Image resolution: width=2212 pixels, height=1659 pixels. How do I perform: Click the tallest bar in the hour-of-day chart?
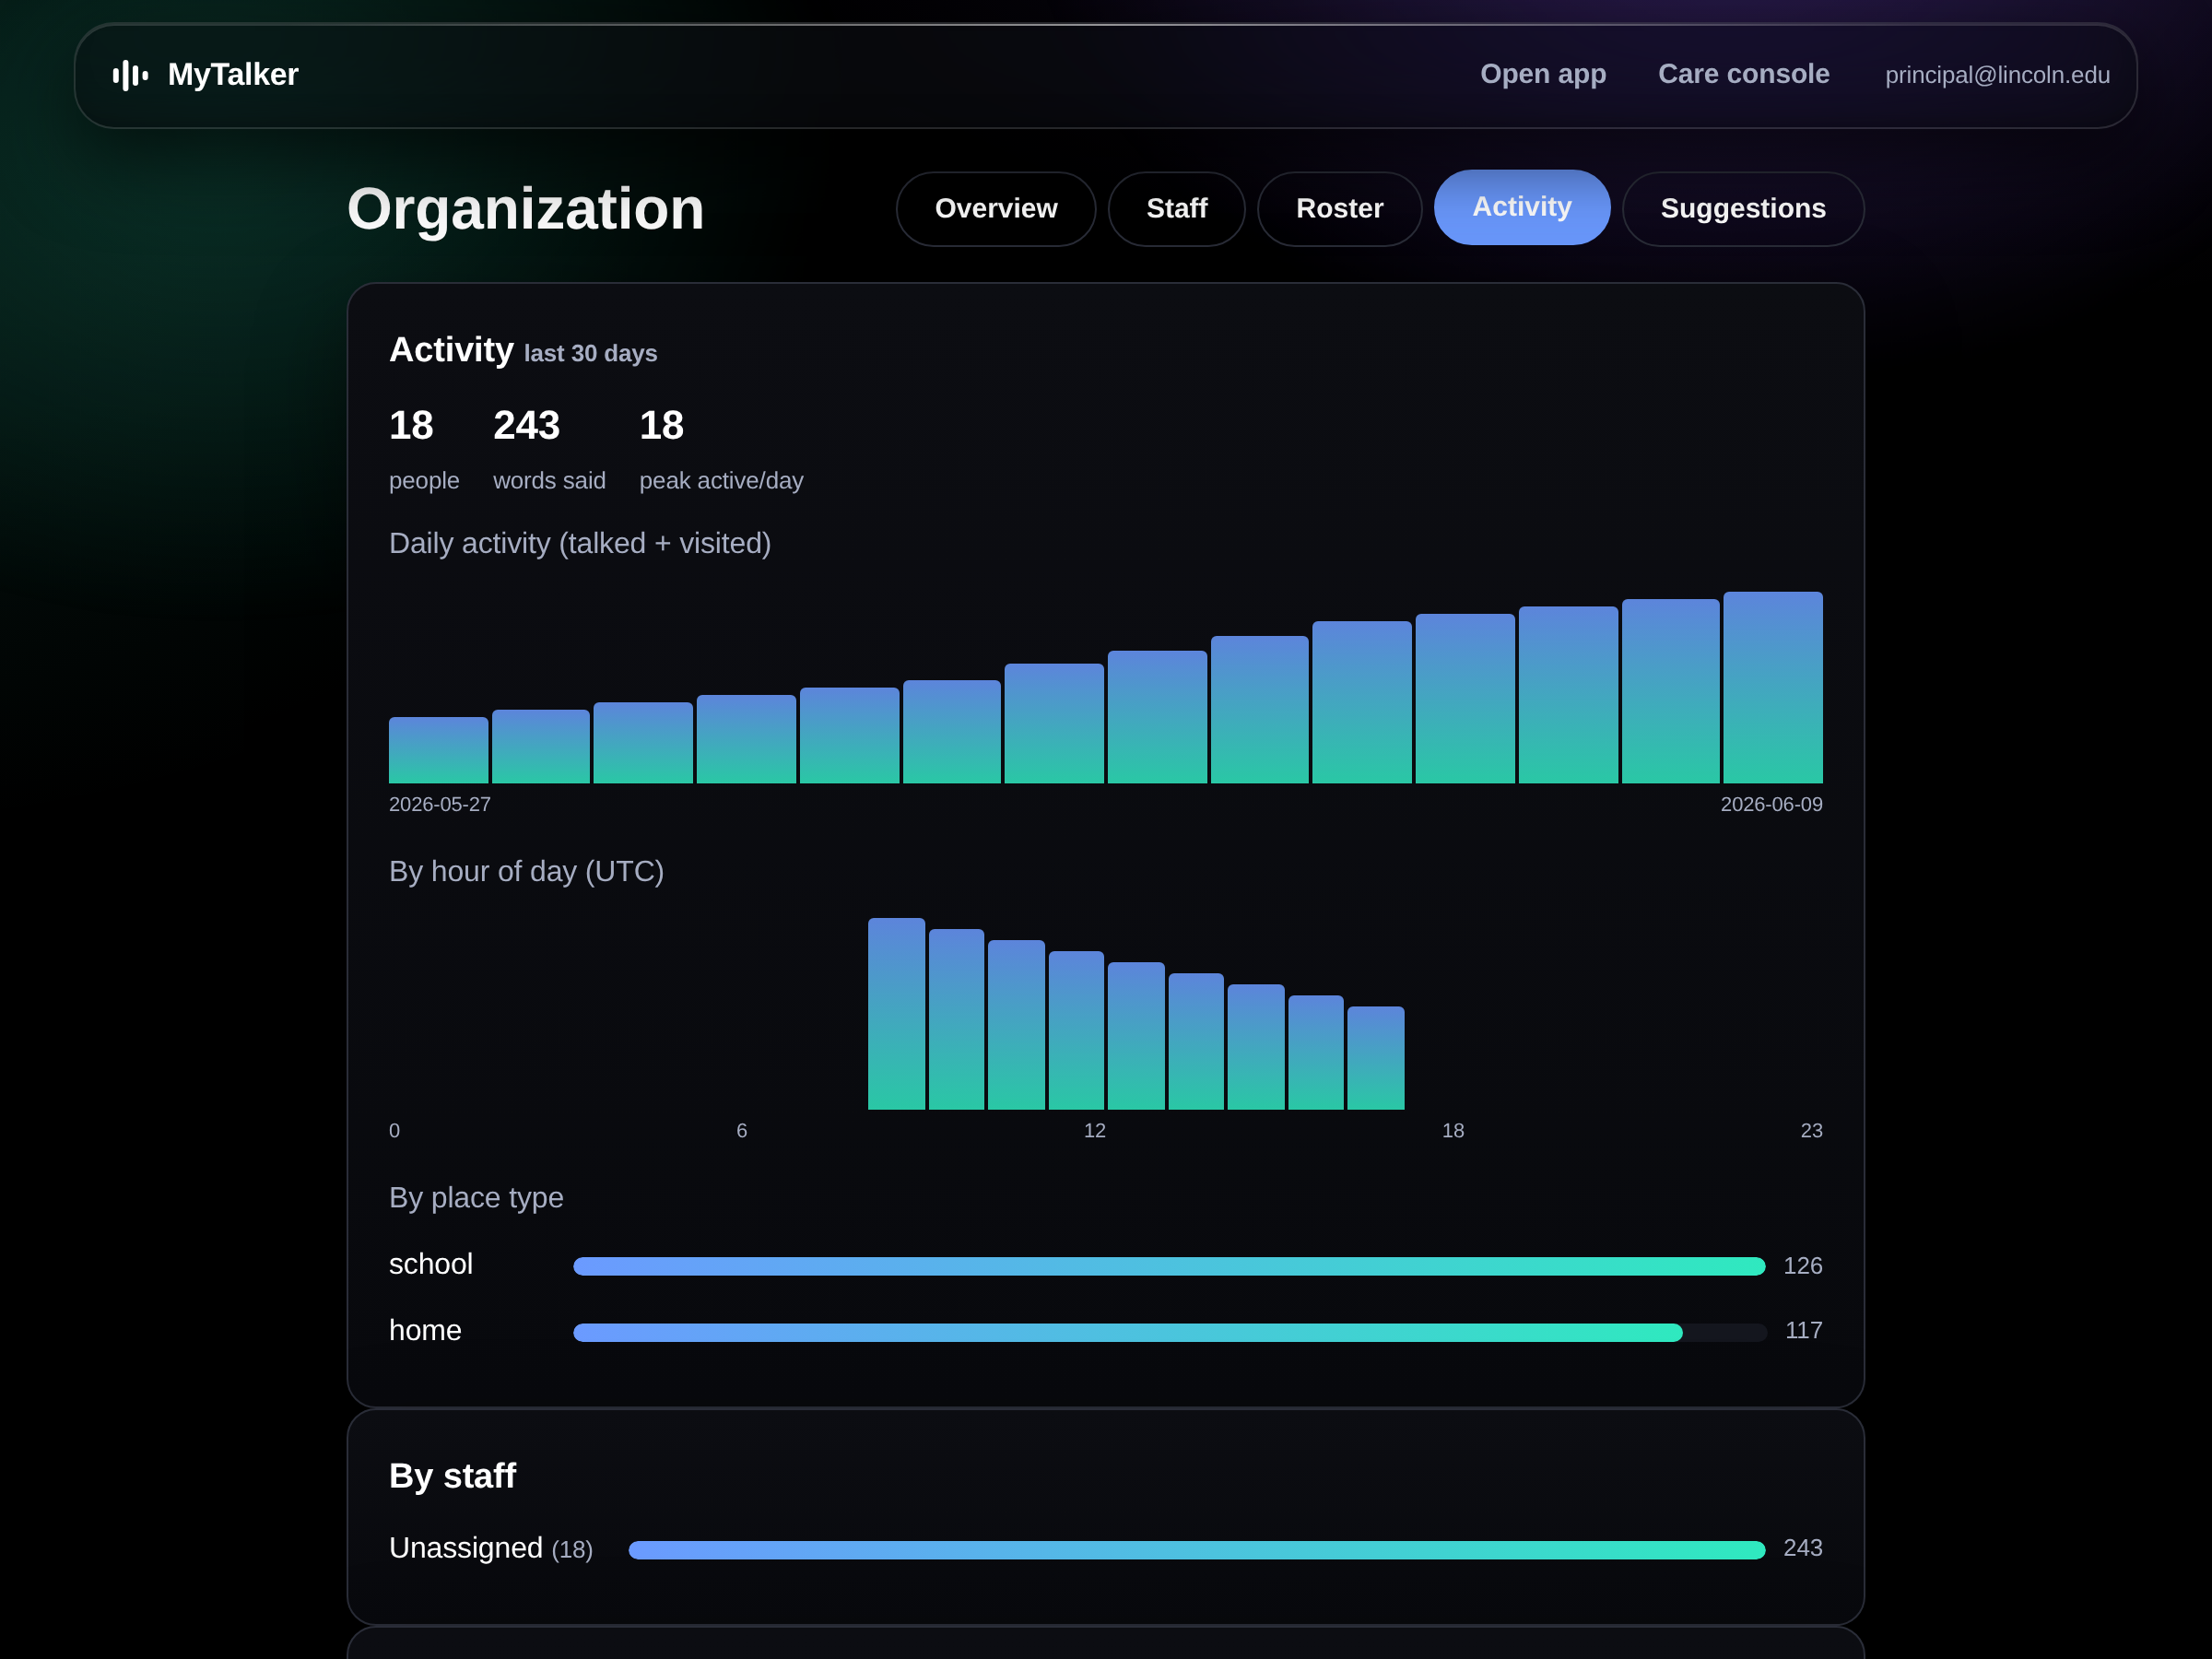pyautogui.click(x=896, y=1014)
